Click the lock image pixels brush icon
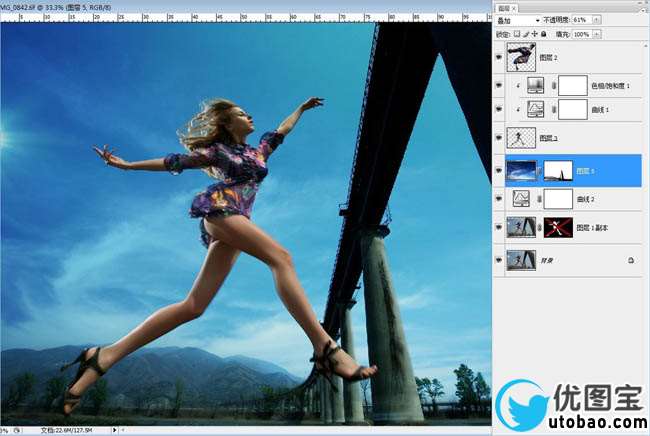This screenshot has width=650, height=436. click(525, 34)
